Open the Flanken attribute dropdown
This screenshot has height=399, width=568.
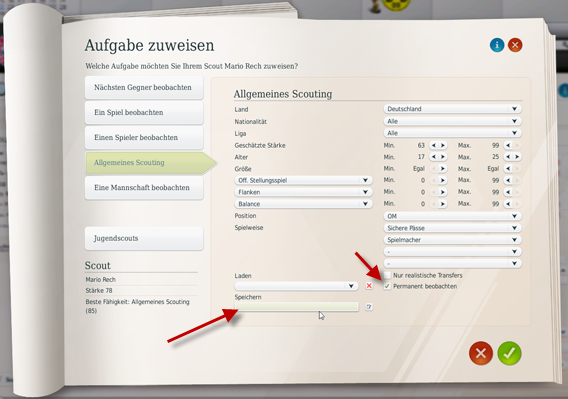[x=304, y=192]
